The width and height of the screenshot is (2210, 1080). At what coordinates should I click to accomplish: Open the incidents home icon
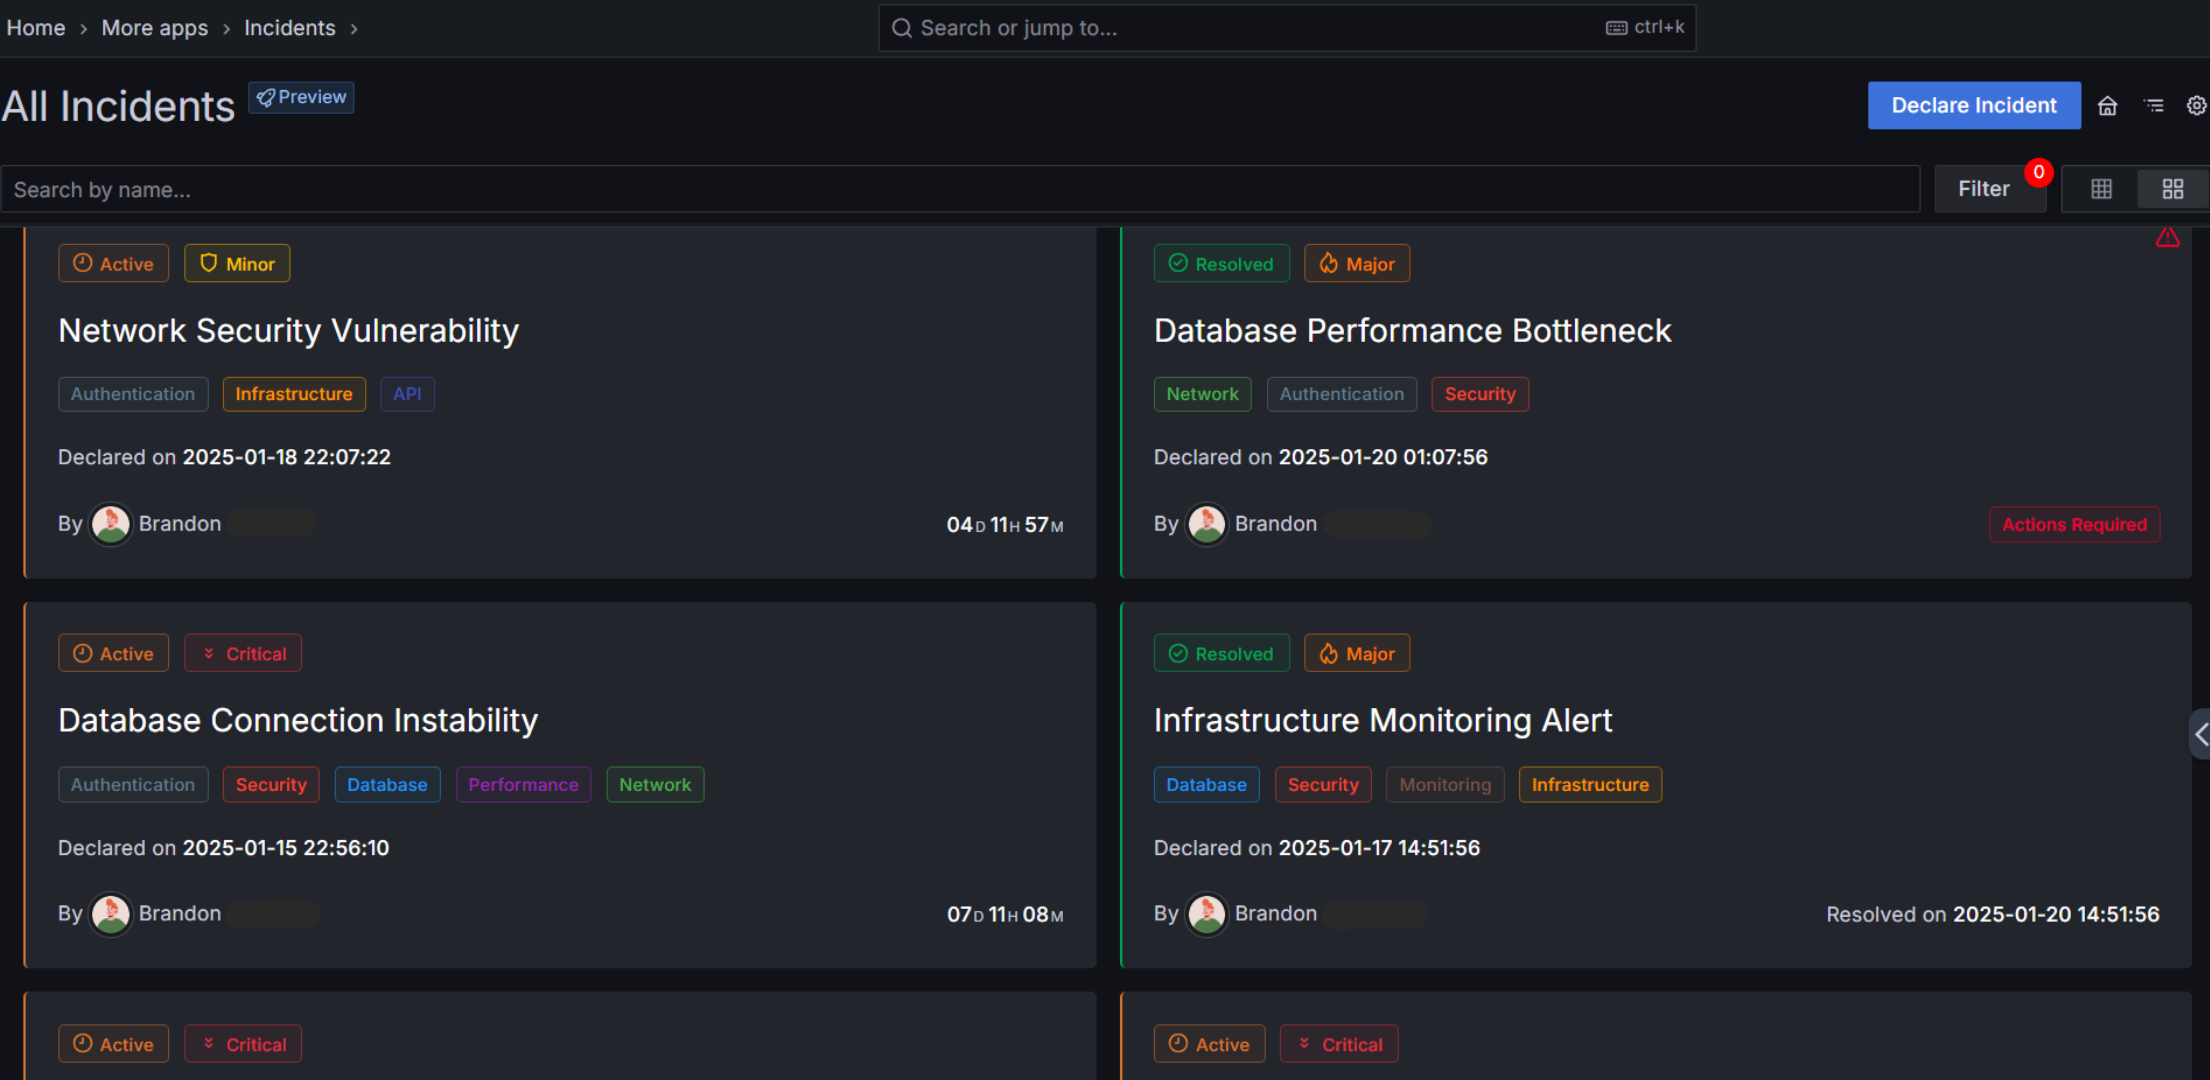pyautogui.click(x=2107, y=106)
